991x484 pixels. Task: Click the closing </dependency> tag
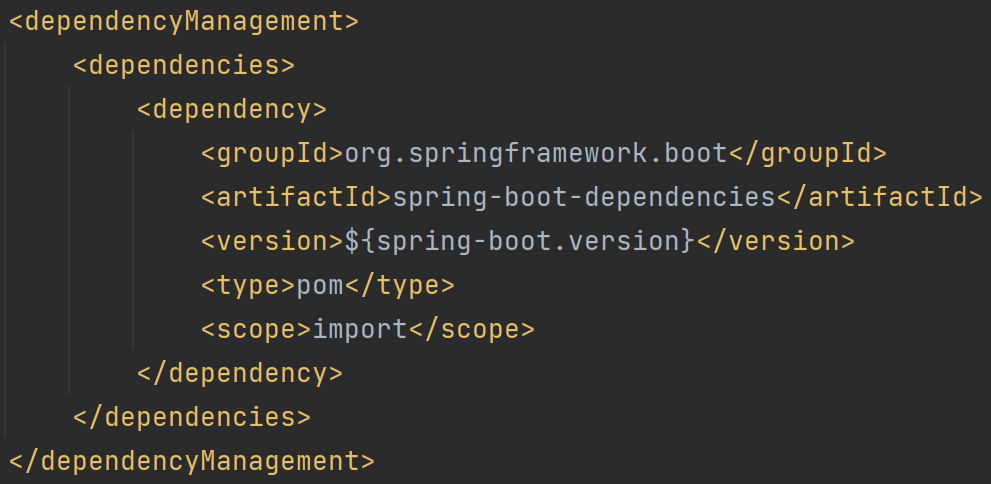click(240, 373)
